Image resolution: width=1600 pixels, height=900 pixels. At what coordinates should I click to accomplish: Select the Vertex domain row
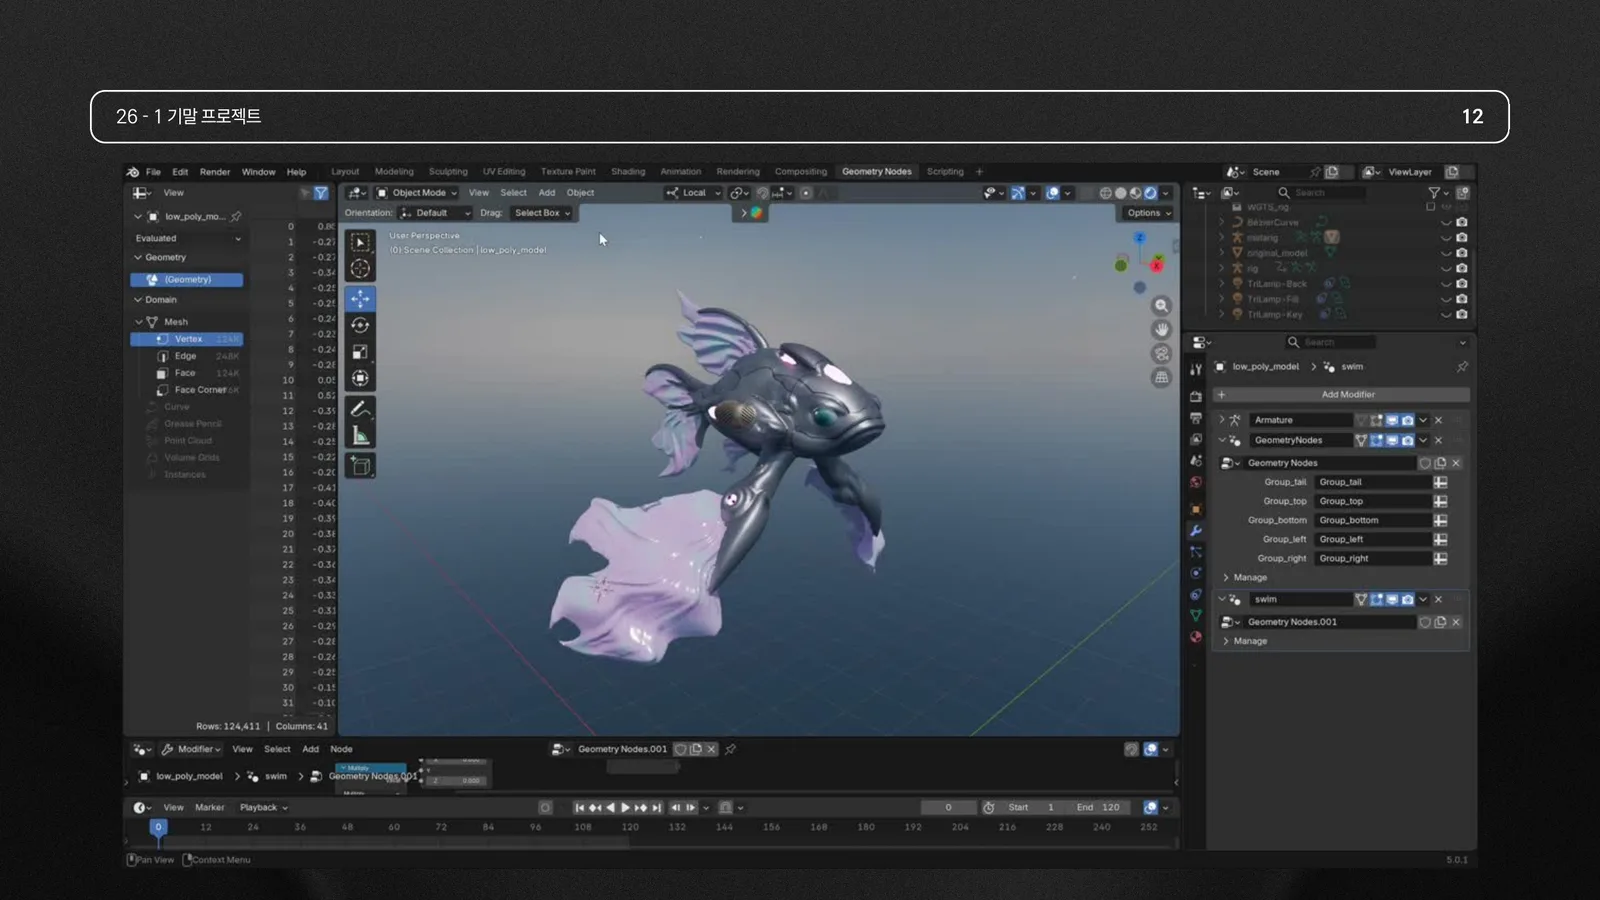tap(187, 339)
